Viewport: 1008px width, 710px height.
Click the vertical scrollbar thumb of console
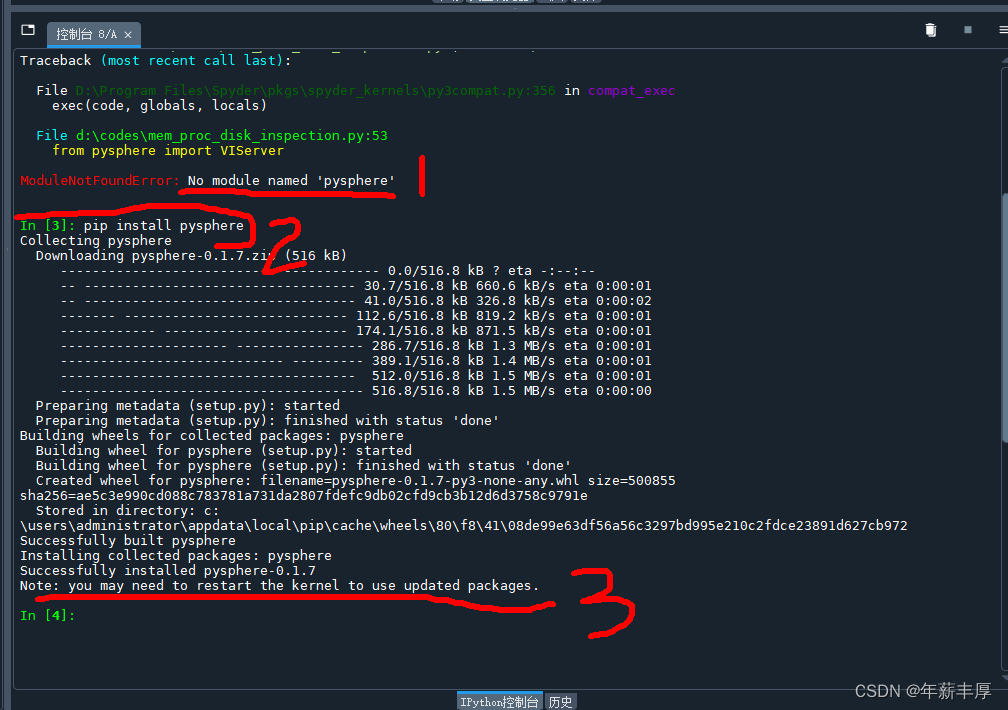pos(1004,318)
